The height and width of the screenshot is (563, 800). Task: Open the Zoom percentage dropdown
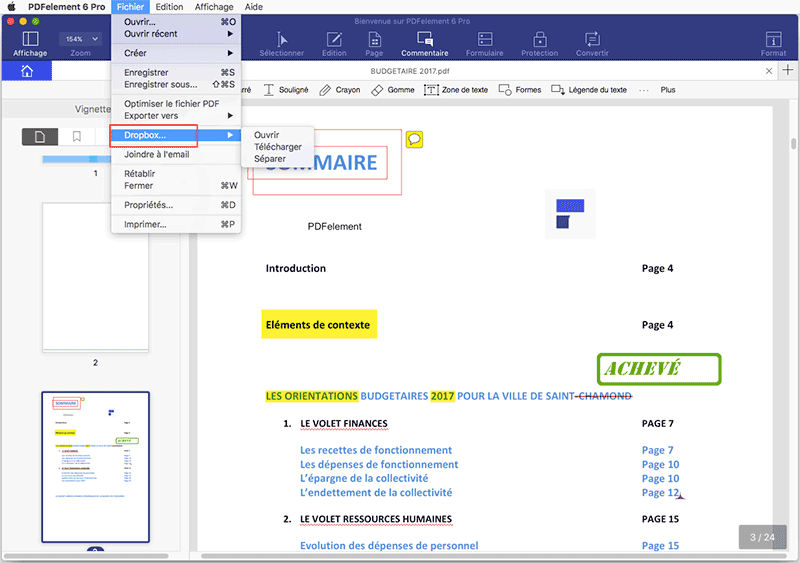click(81, 39)
